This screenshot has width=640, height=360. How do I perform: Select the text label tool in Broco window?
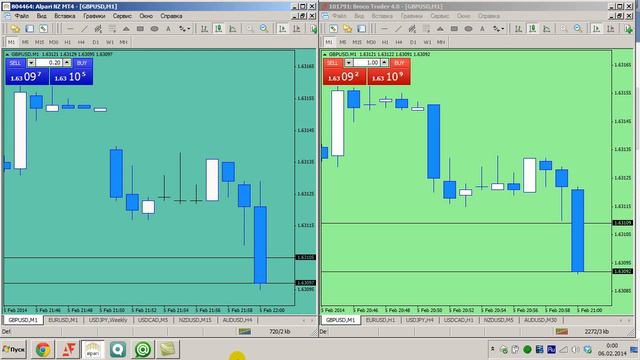[x=482, y=29]
